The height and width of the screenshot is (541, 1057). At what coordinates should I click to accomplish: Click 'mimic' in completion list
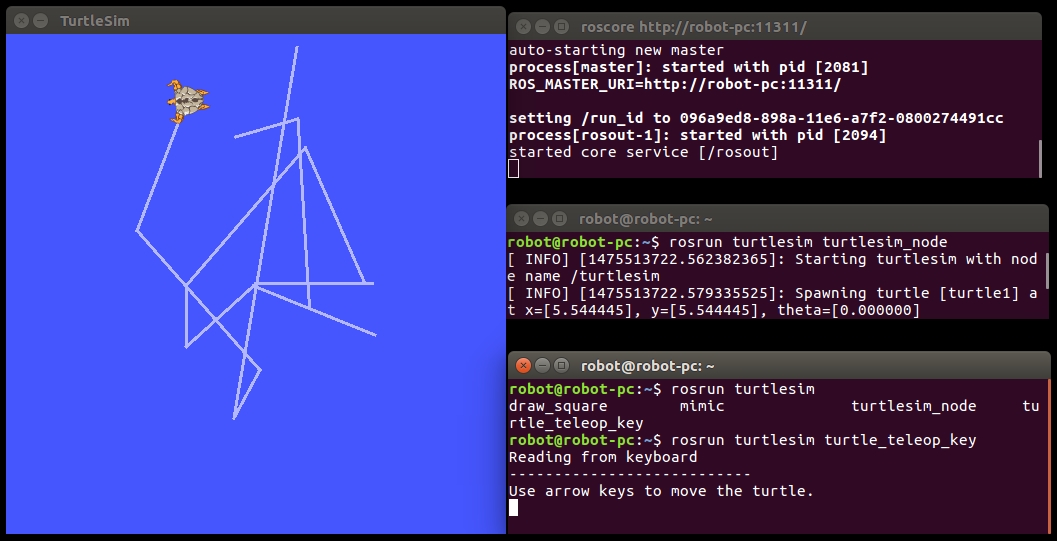[702, 406]
